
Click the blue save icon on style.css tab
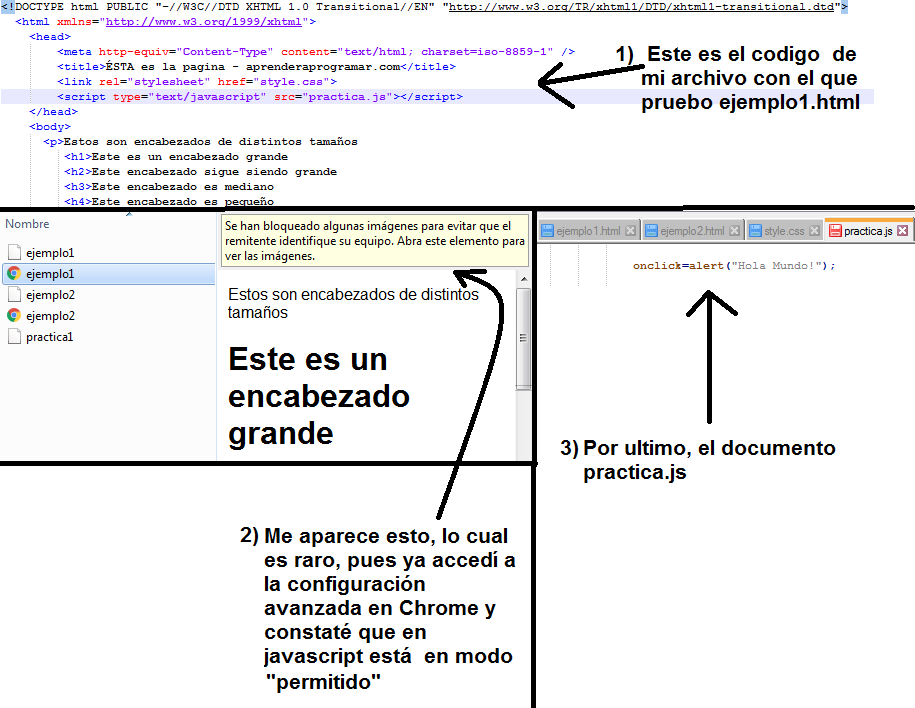tap(756, 231)
